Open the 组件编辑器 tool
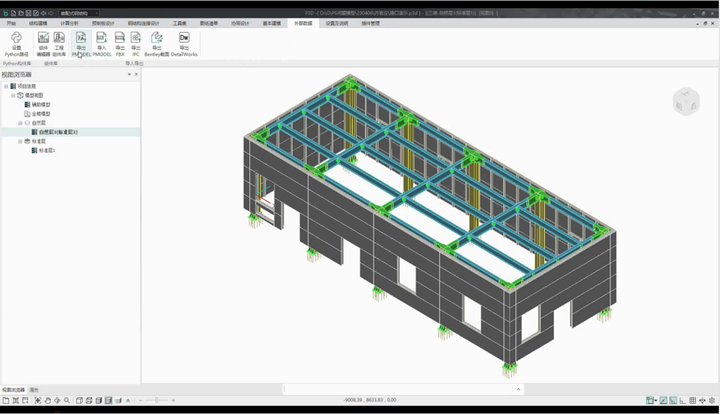This screenshot has width=720, height=414. click(43, 41)
